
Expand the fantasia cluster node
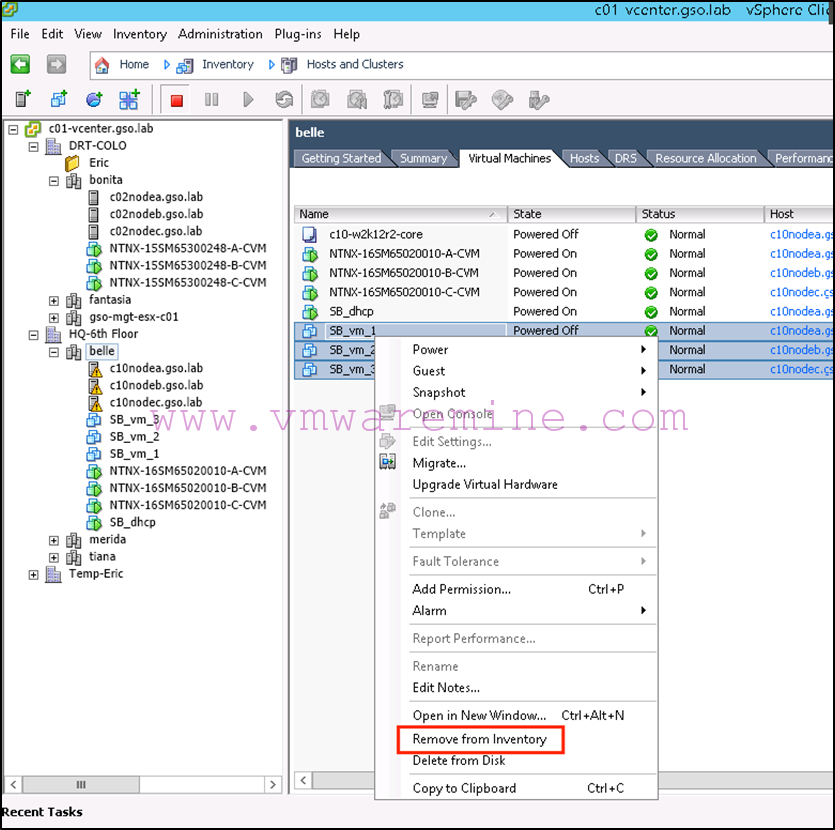tap(54, 301)
